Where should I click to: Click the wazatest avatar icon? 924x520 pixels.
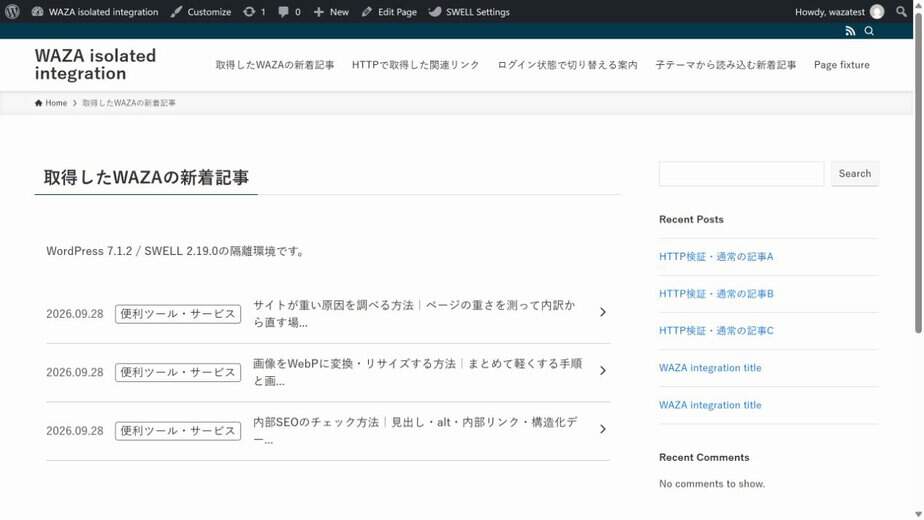[x=877, y=12]
